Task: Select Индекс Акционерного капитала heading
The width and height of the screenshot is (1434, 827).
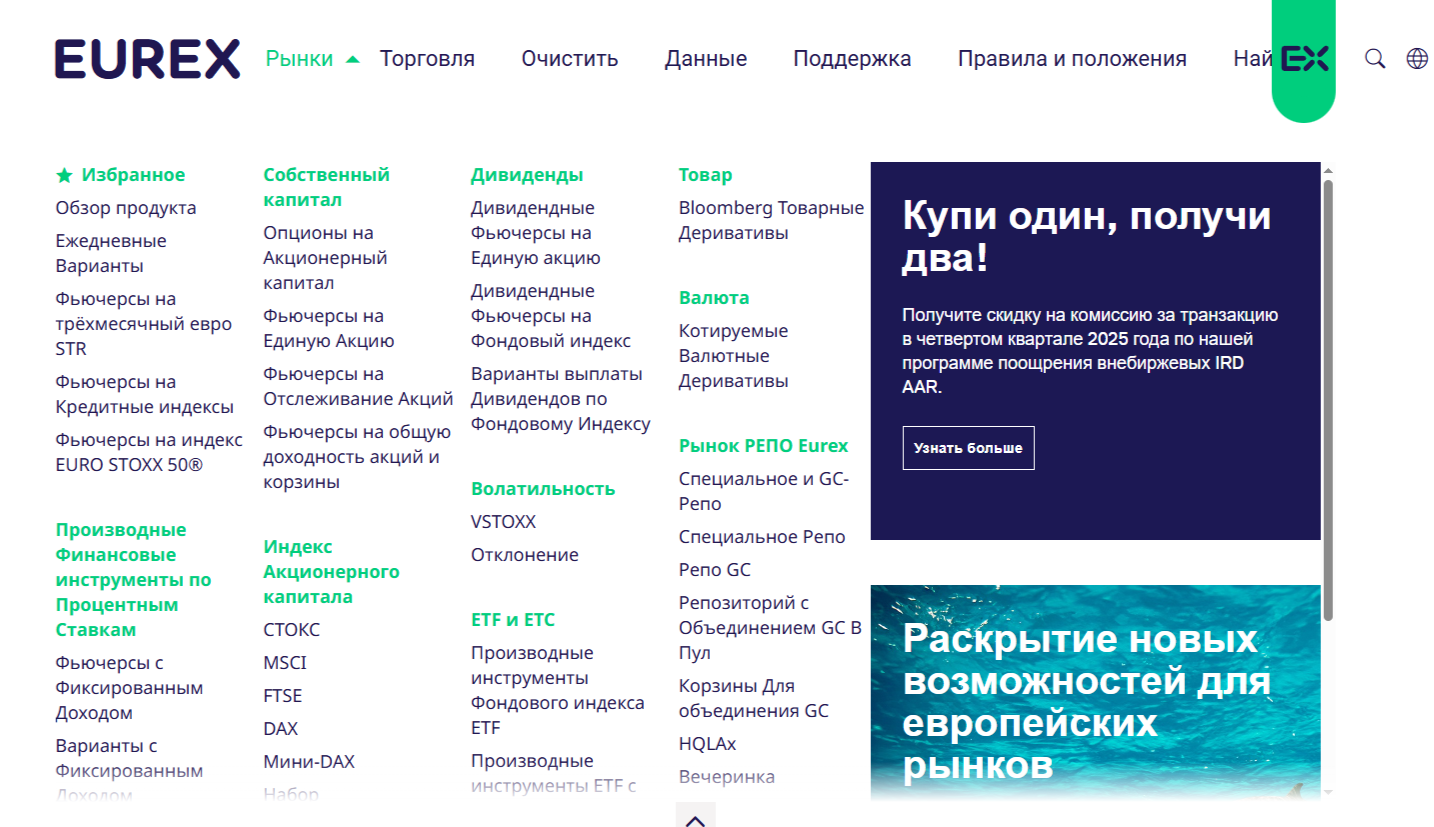Action: click(x=332, y=572)
